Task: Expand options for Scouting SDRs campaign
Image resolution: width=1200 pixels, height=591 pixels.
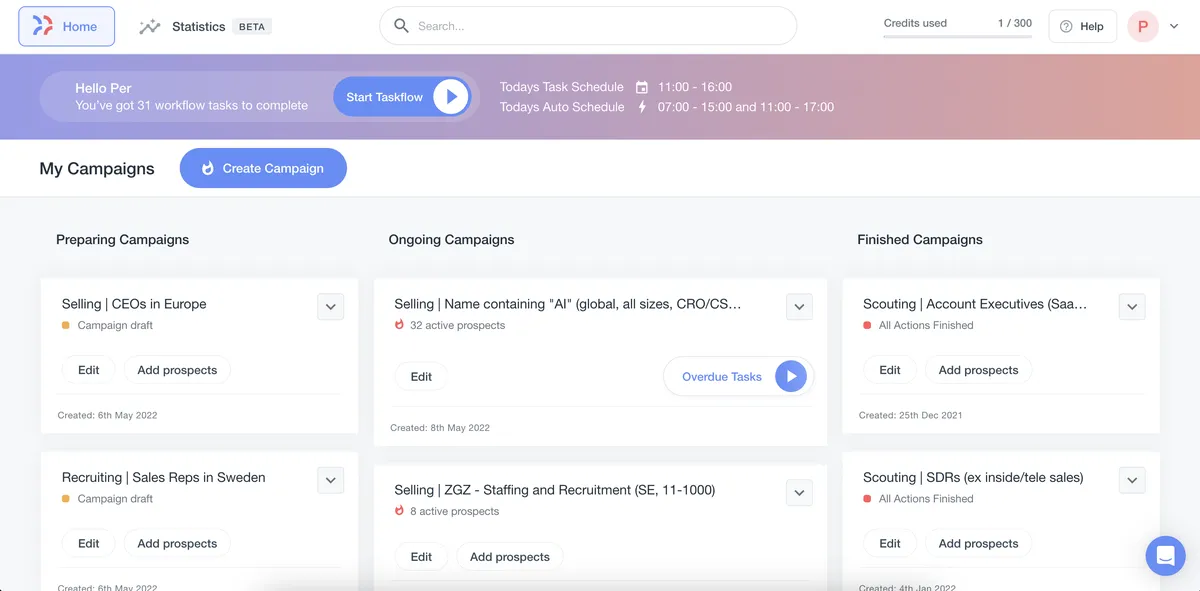Action: point(1132,481)
